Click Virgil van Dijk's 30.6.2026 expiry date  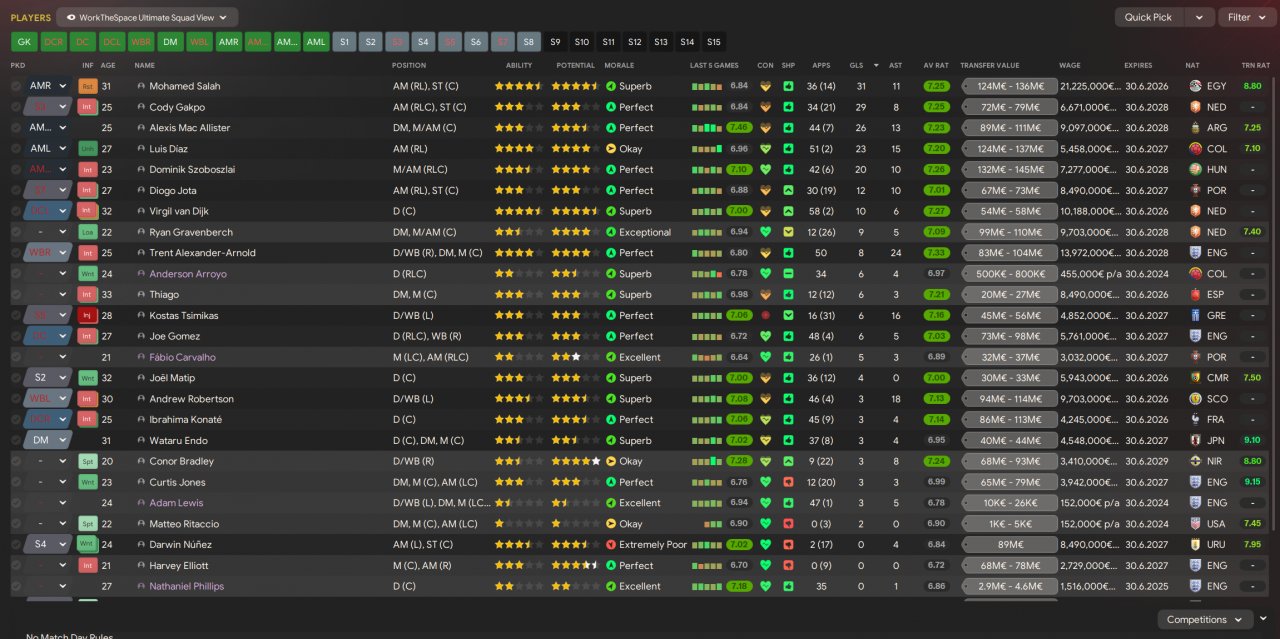(x=1146, y=211)
